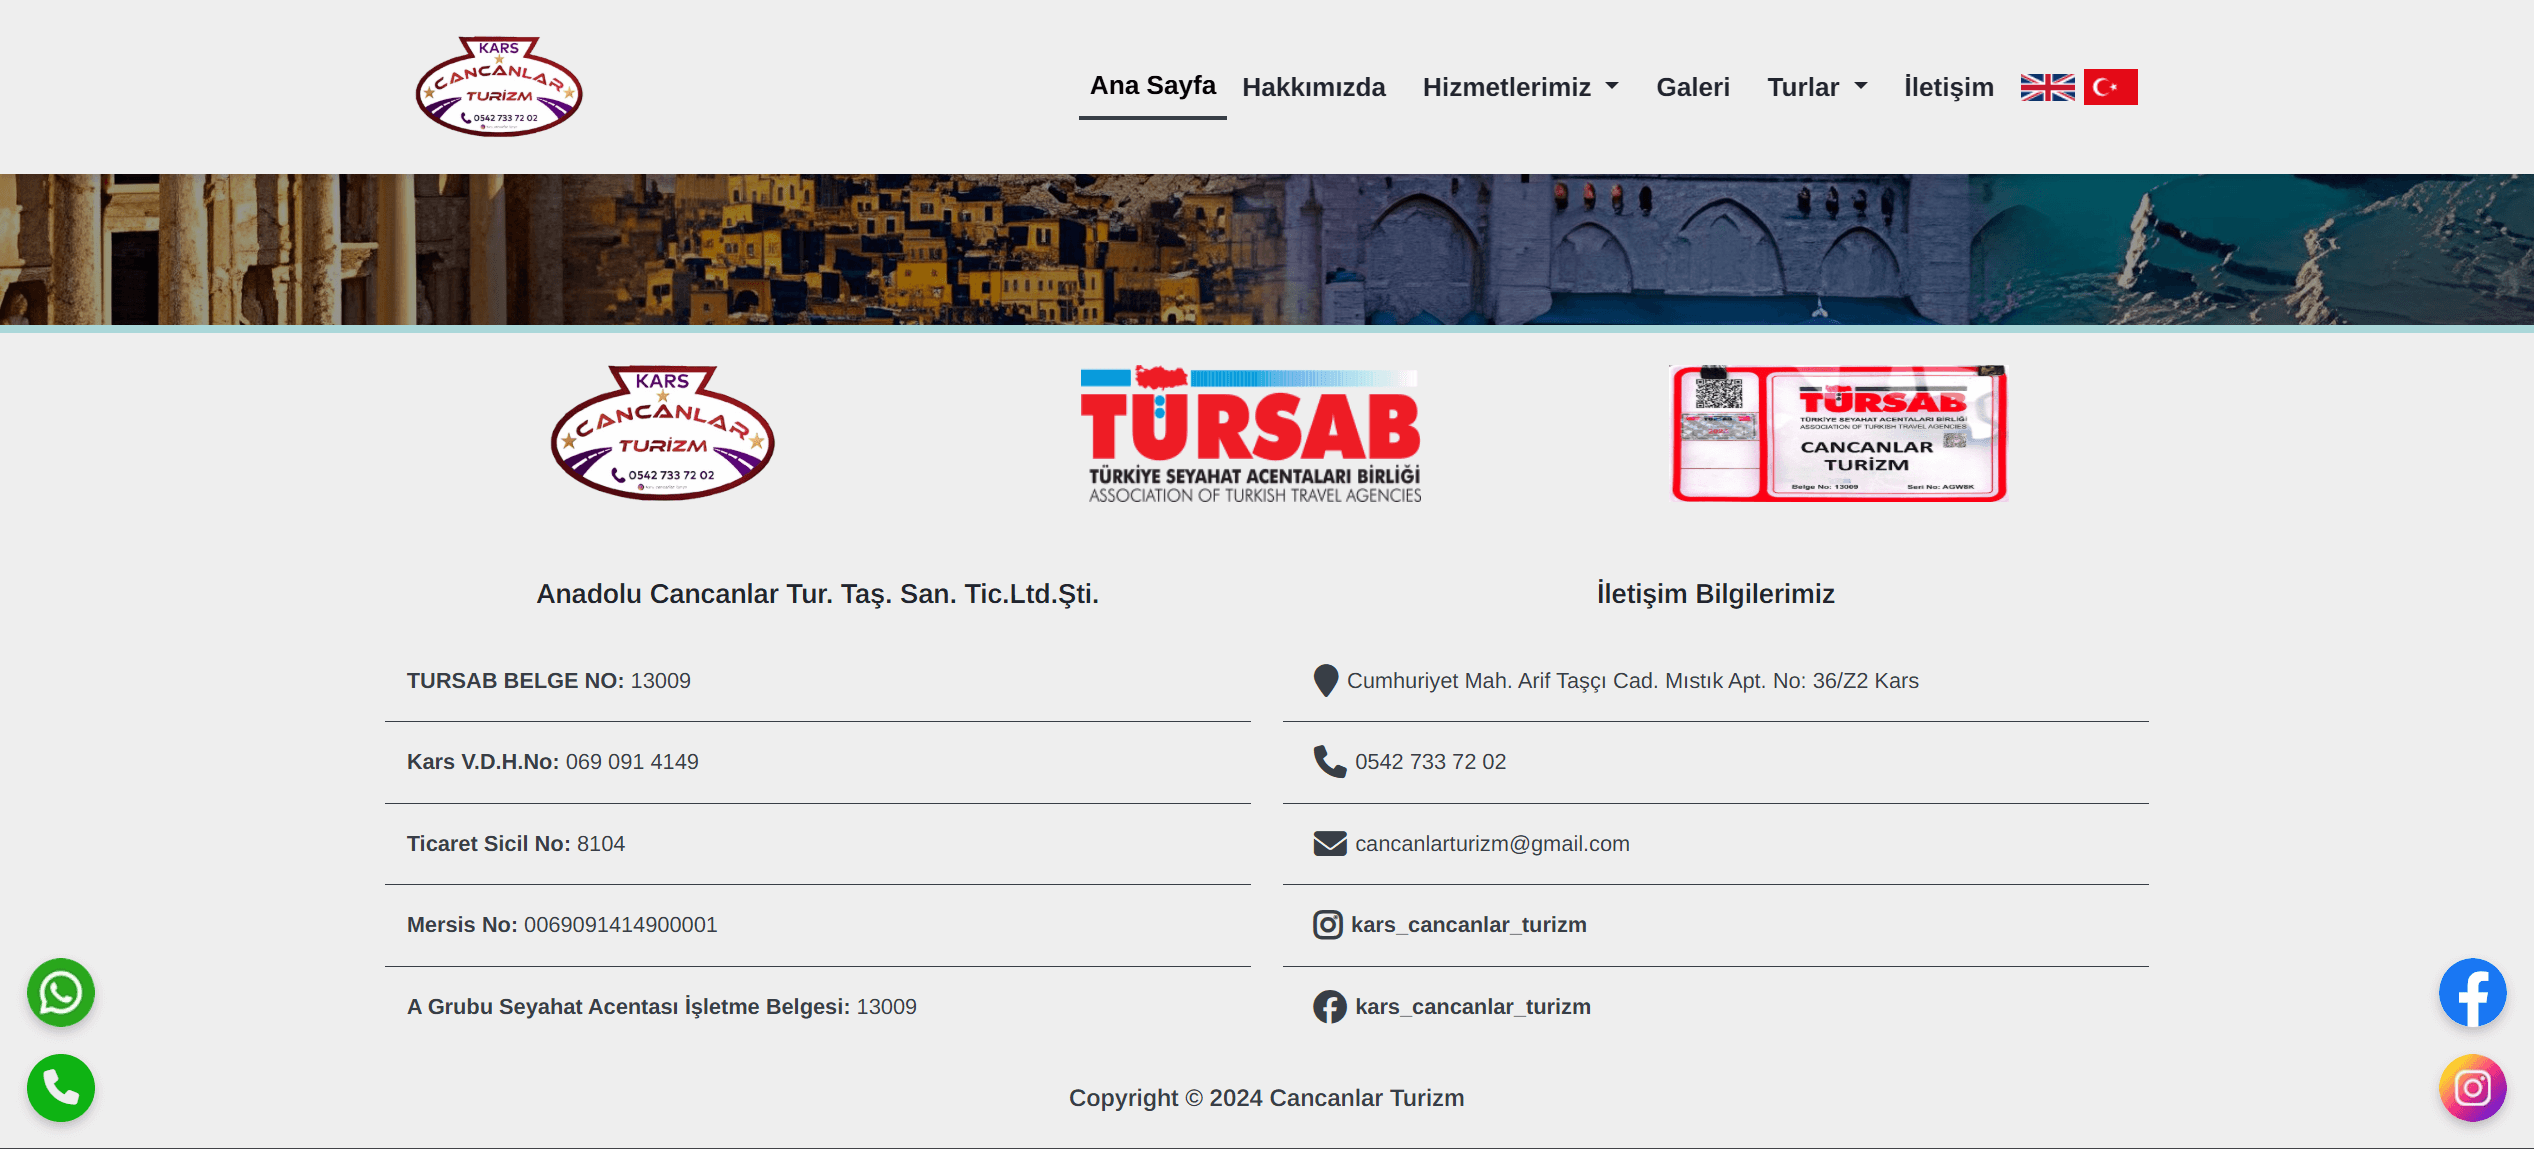The height and width of the screenshot is (1149, 2534).
Task: Expand the Hizmetlerimiz dropdown menu
Action: click(1520, 87)
